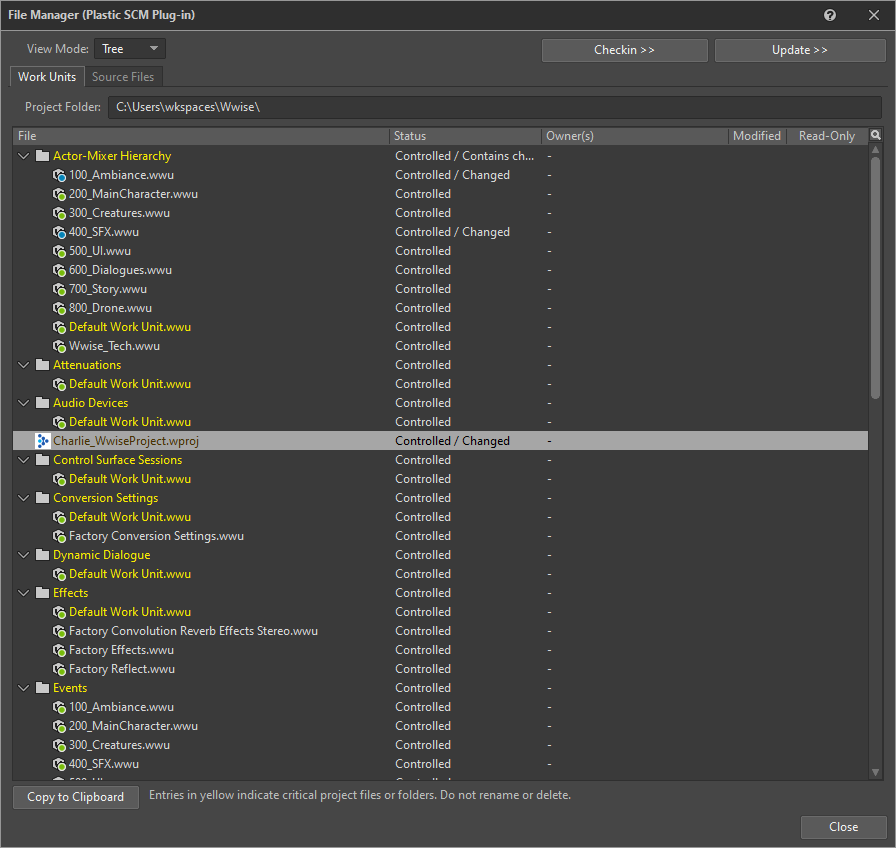Viewport: 896px width, 848px height.
Task: Click the Factory Reflect.wwu work unit icon
Action: pyautogui.click(x=60, y=669)
